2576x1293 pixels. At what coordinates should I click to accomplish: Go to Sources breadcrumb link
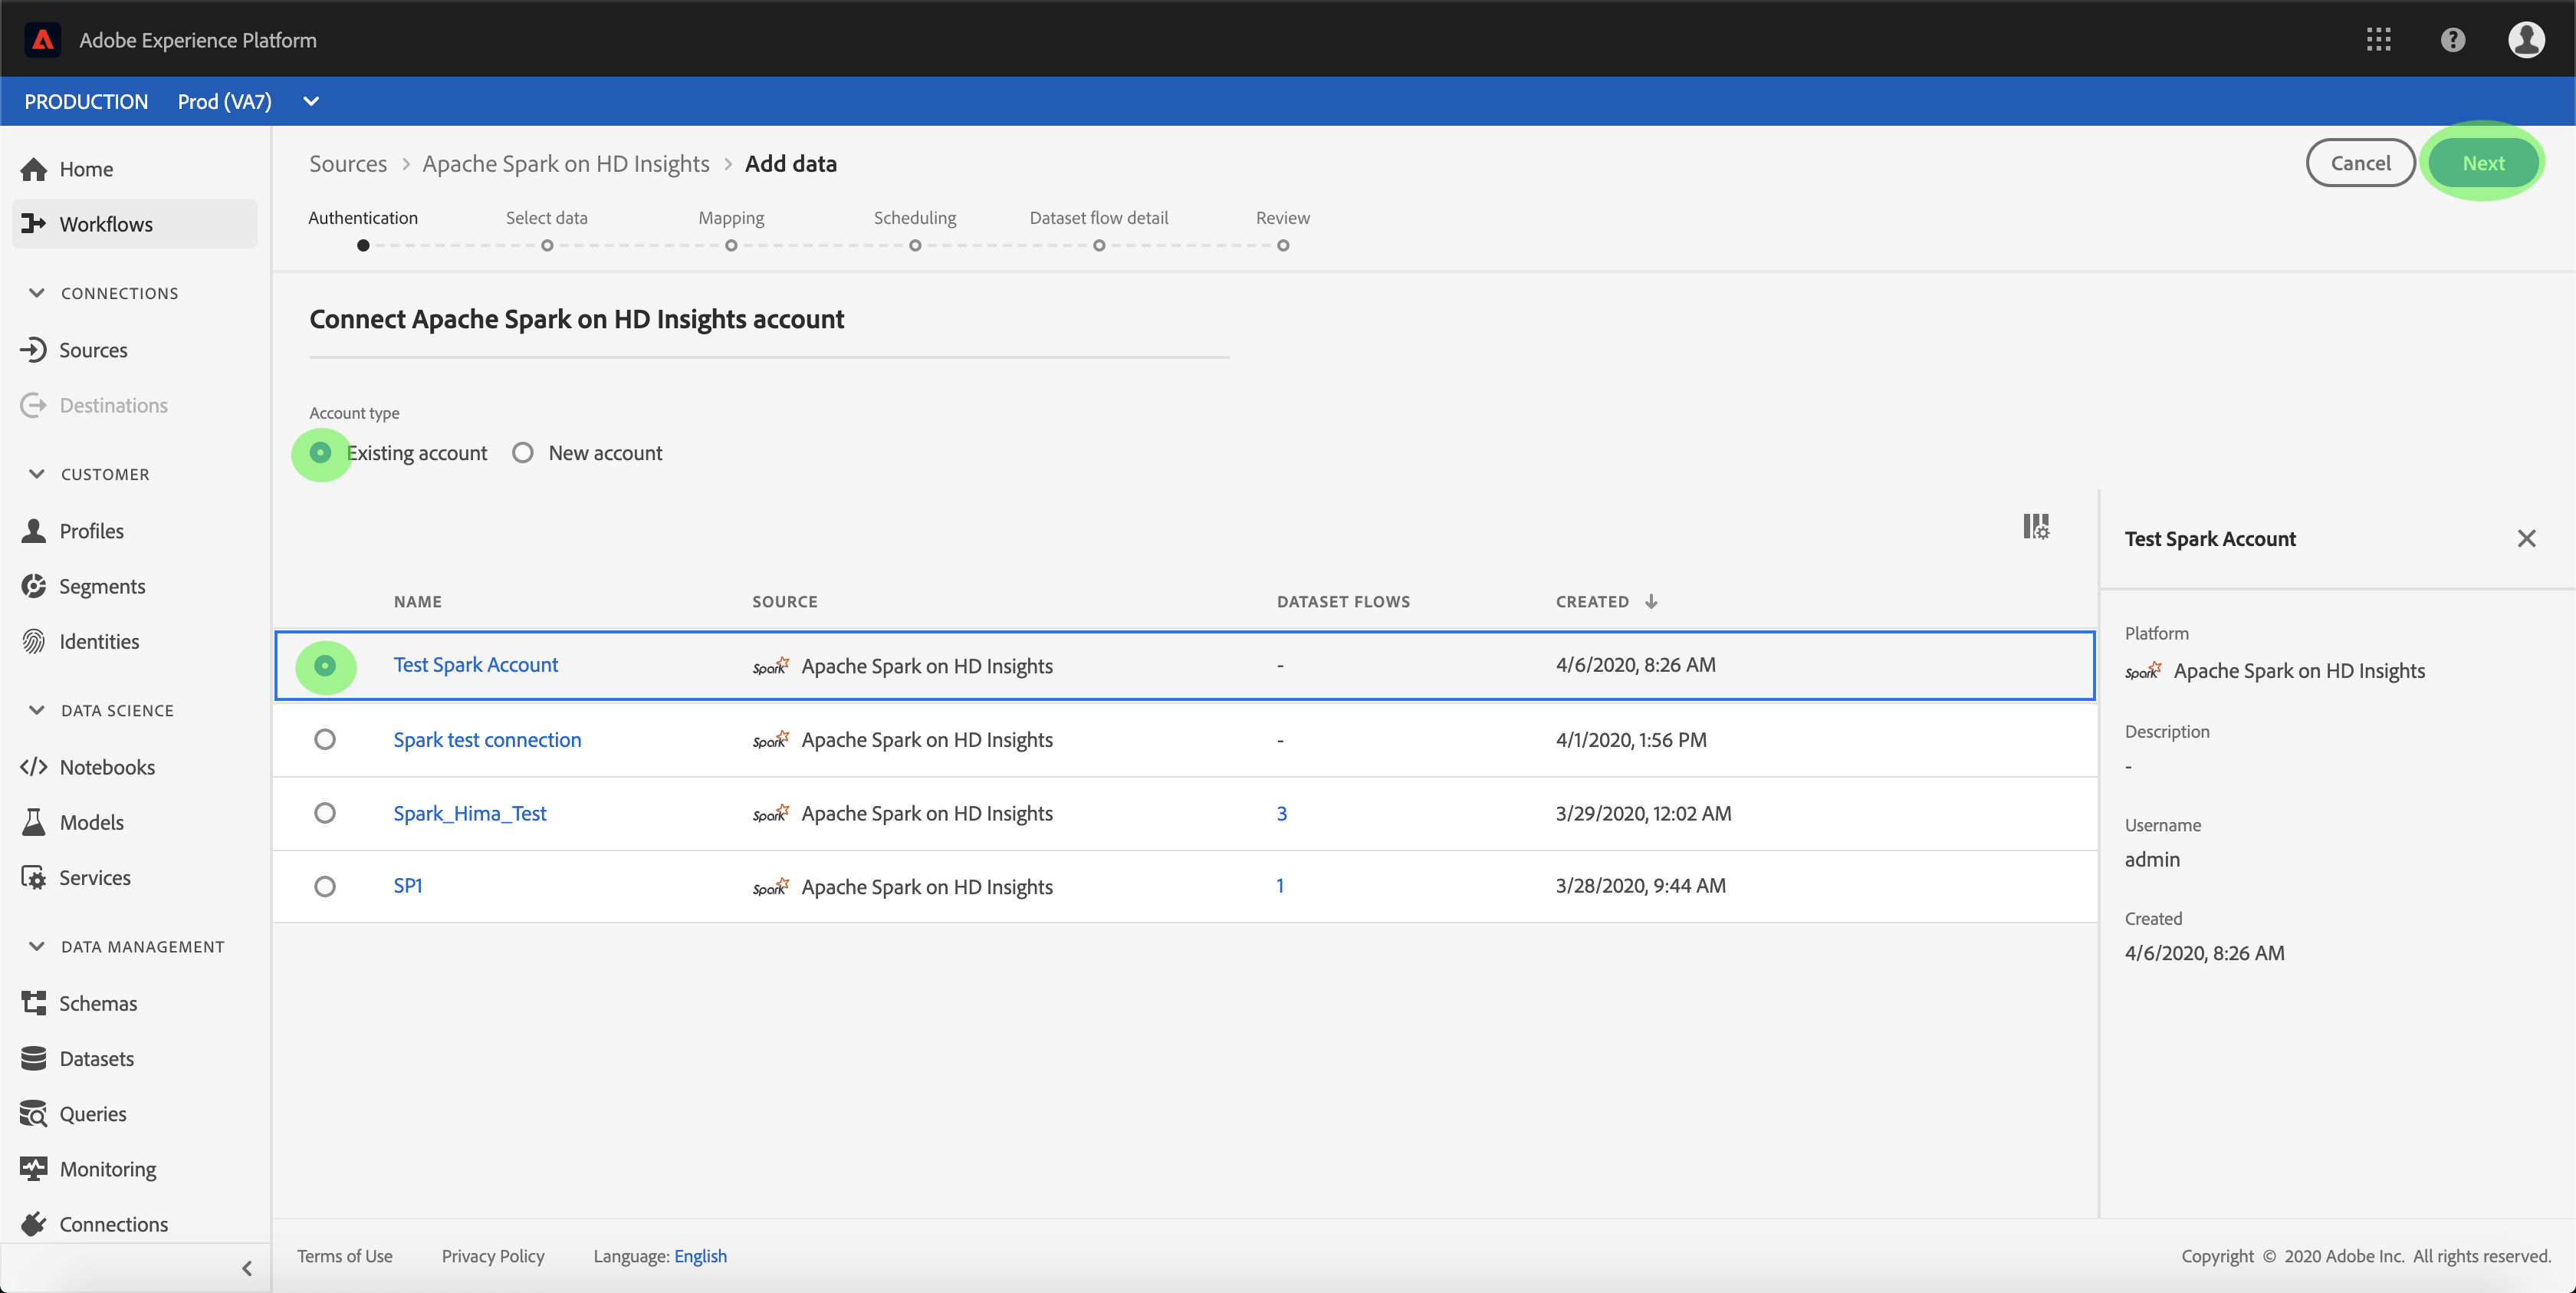point(347,163)
